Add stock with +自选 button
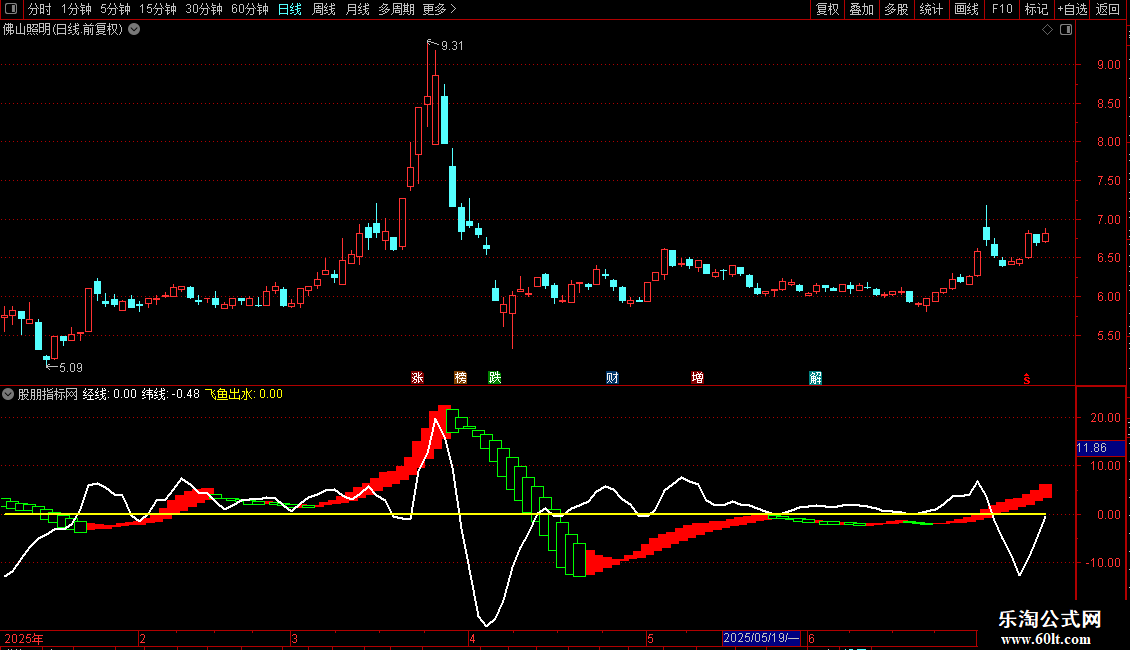Viewport: 1130px width, 650px height. click(1072, 9)
